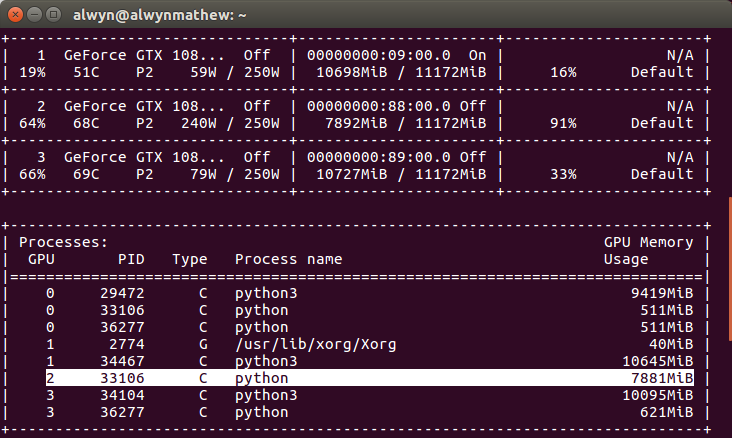732x438 pixels.
Task: Click the "Type" column header
Action: (x=189, y=259)
